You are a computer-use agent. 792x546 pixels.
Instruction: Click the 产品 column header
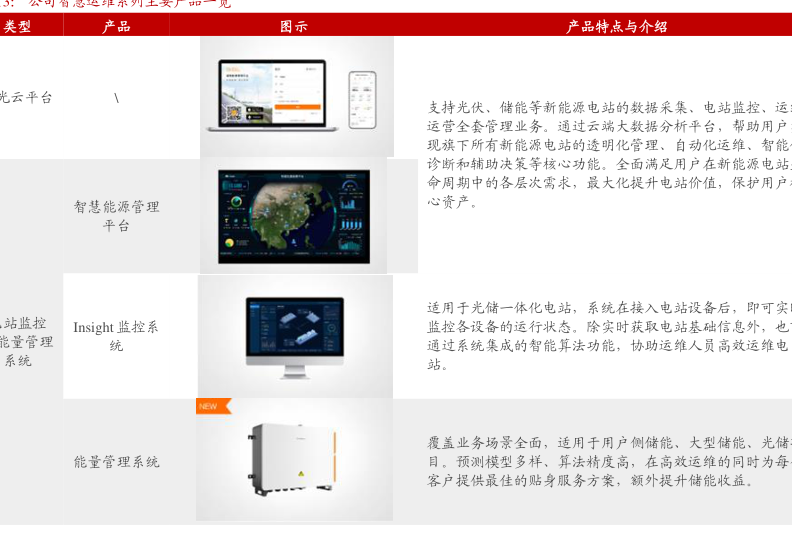[116, 27]
